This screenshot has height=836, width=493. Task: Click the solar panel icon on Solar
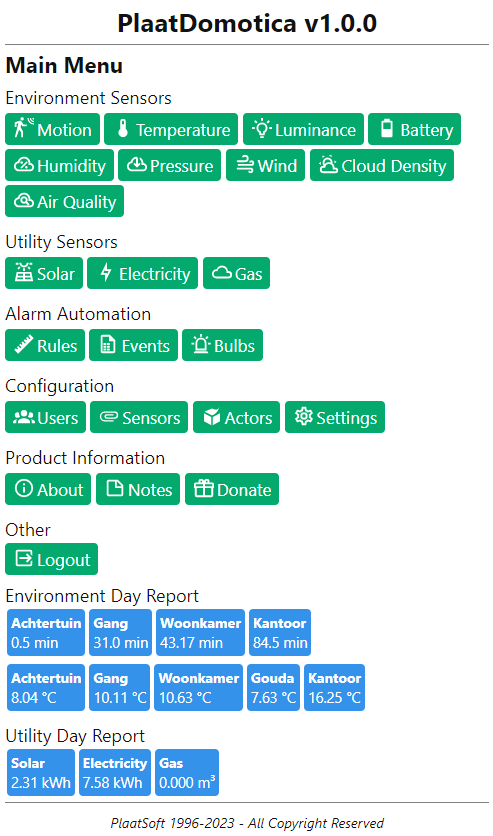coord(23,272)
